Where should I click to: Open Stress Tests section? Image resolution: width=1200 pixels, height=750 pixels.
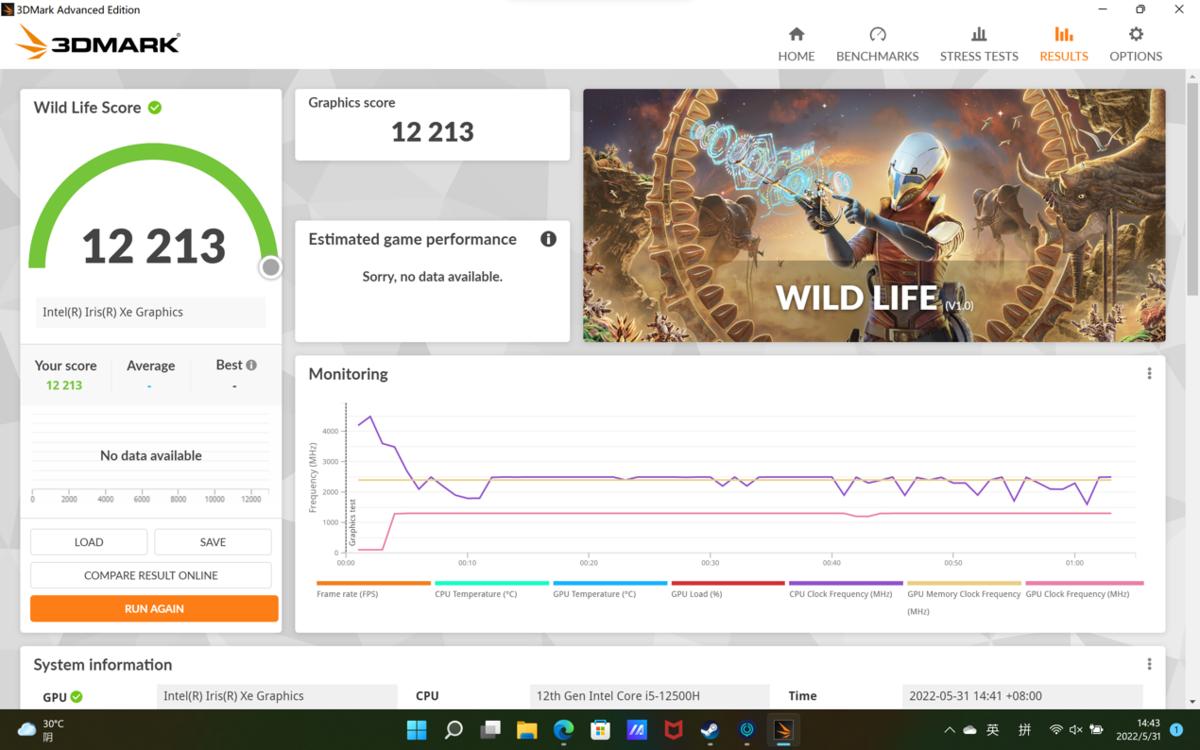[978, 44]
